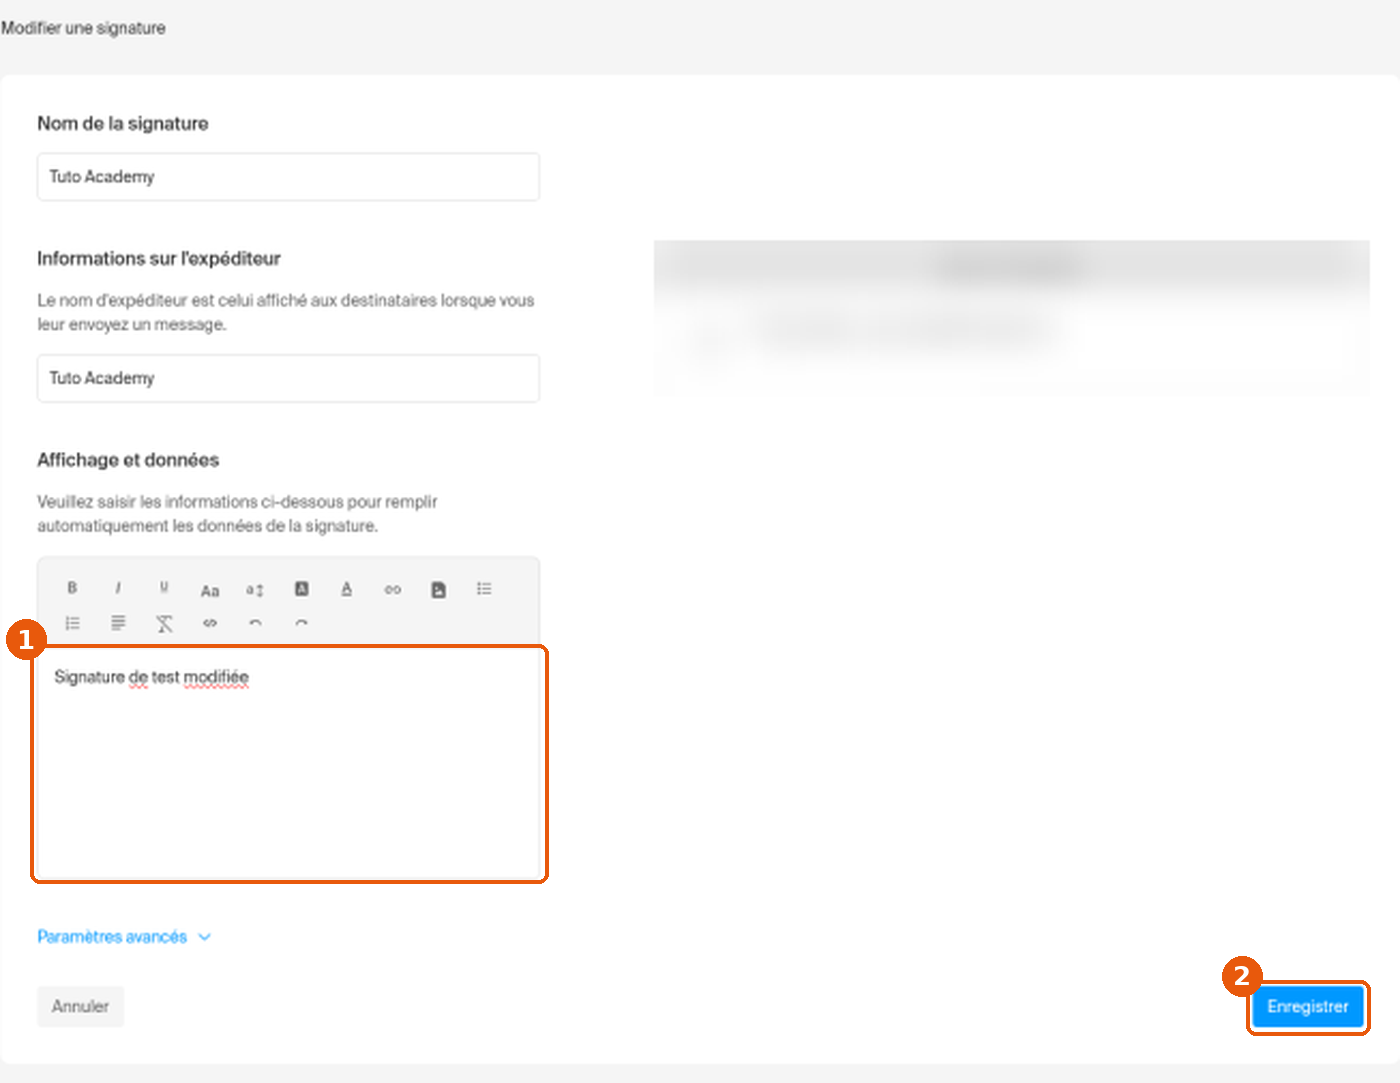
Task: Click the blurred signature preview panel
Action: tap(1011, 317)
